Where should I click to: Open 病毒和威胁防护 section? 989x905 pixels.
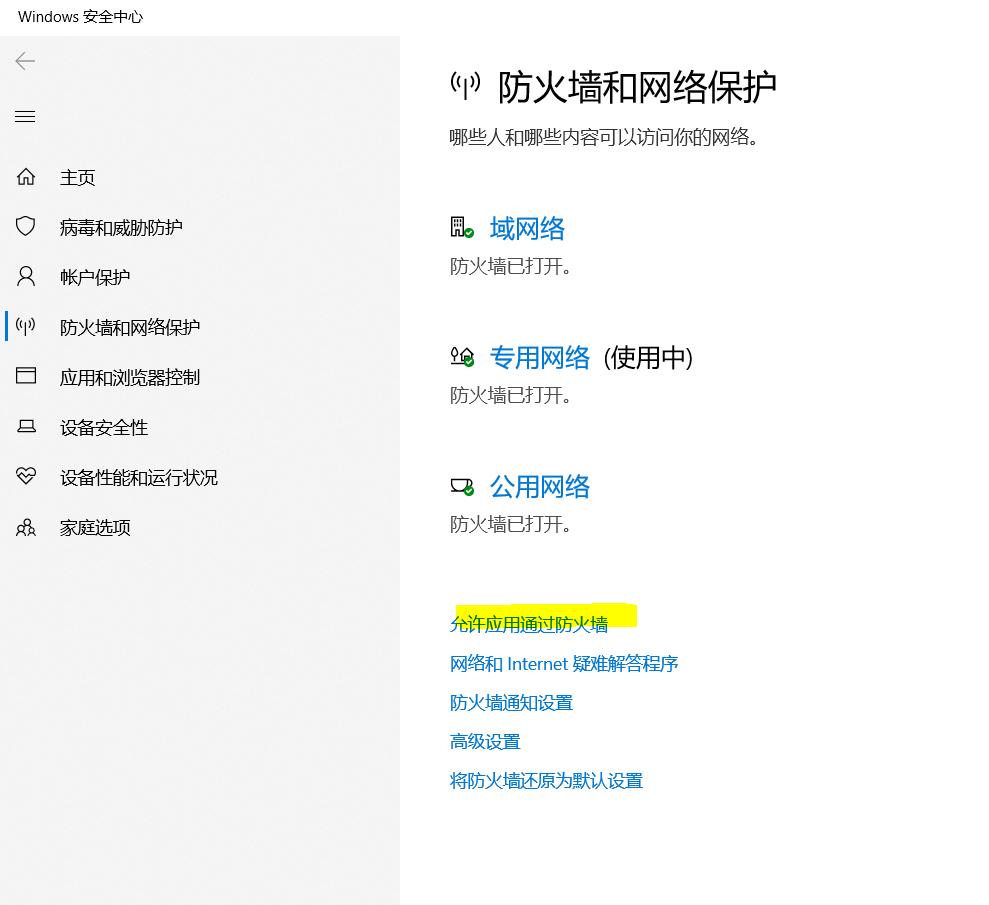click(121, 228)
